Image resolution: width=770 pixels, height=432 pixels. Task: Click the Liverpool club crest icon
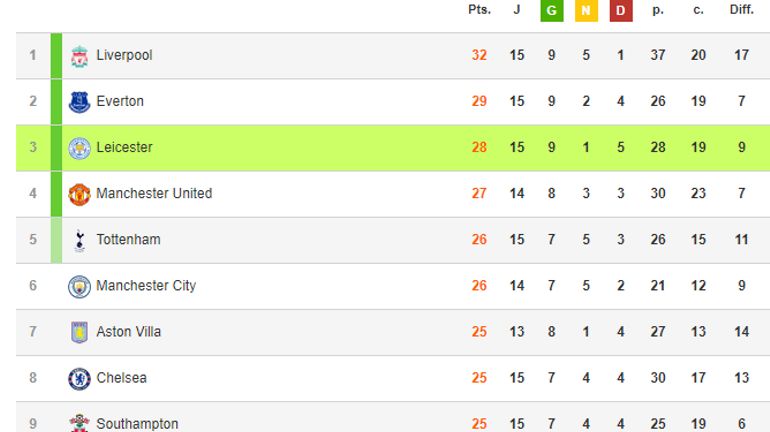click(79, 56)
